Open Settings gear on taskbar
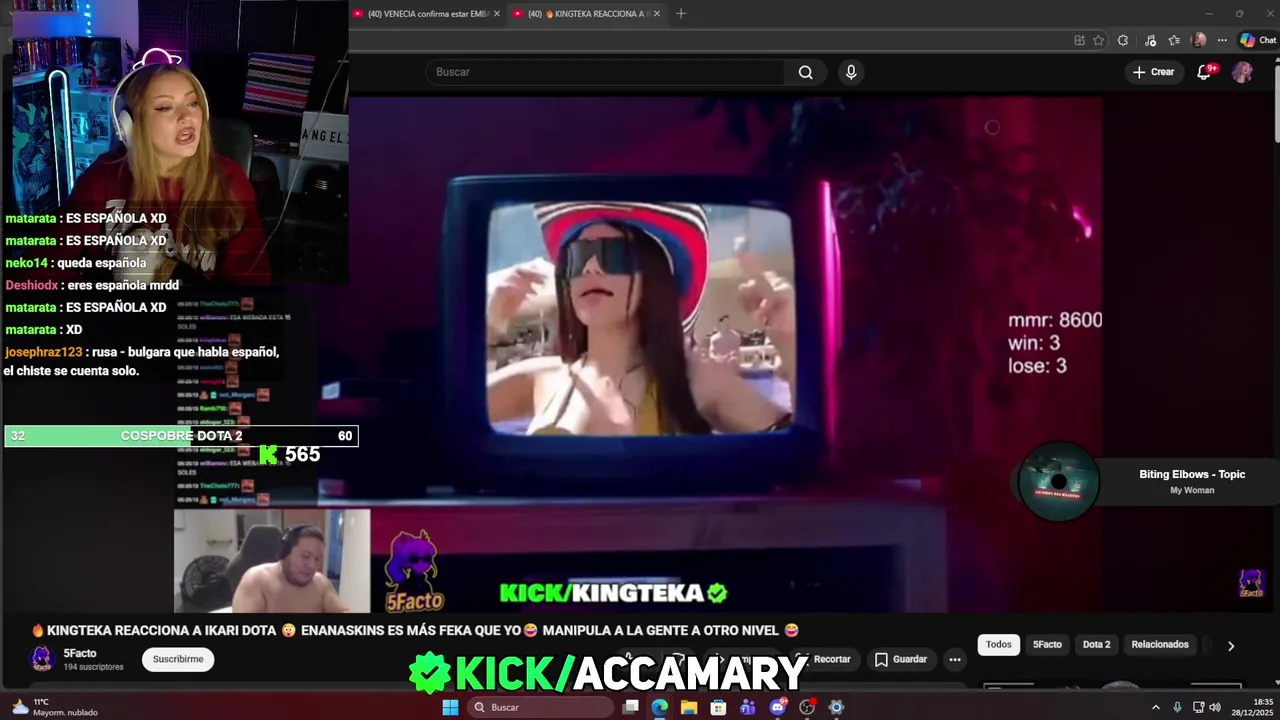Screen dimensions: 1280x720 836,707
